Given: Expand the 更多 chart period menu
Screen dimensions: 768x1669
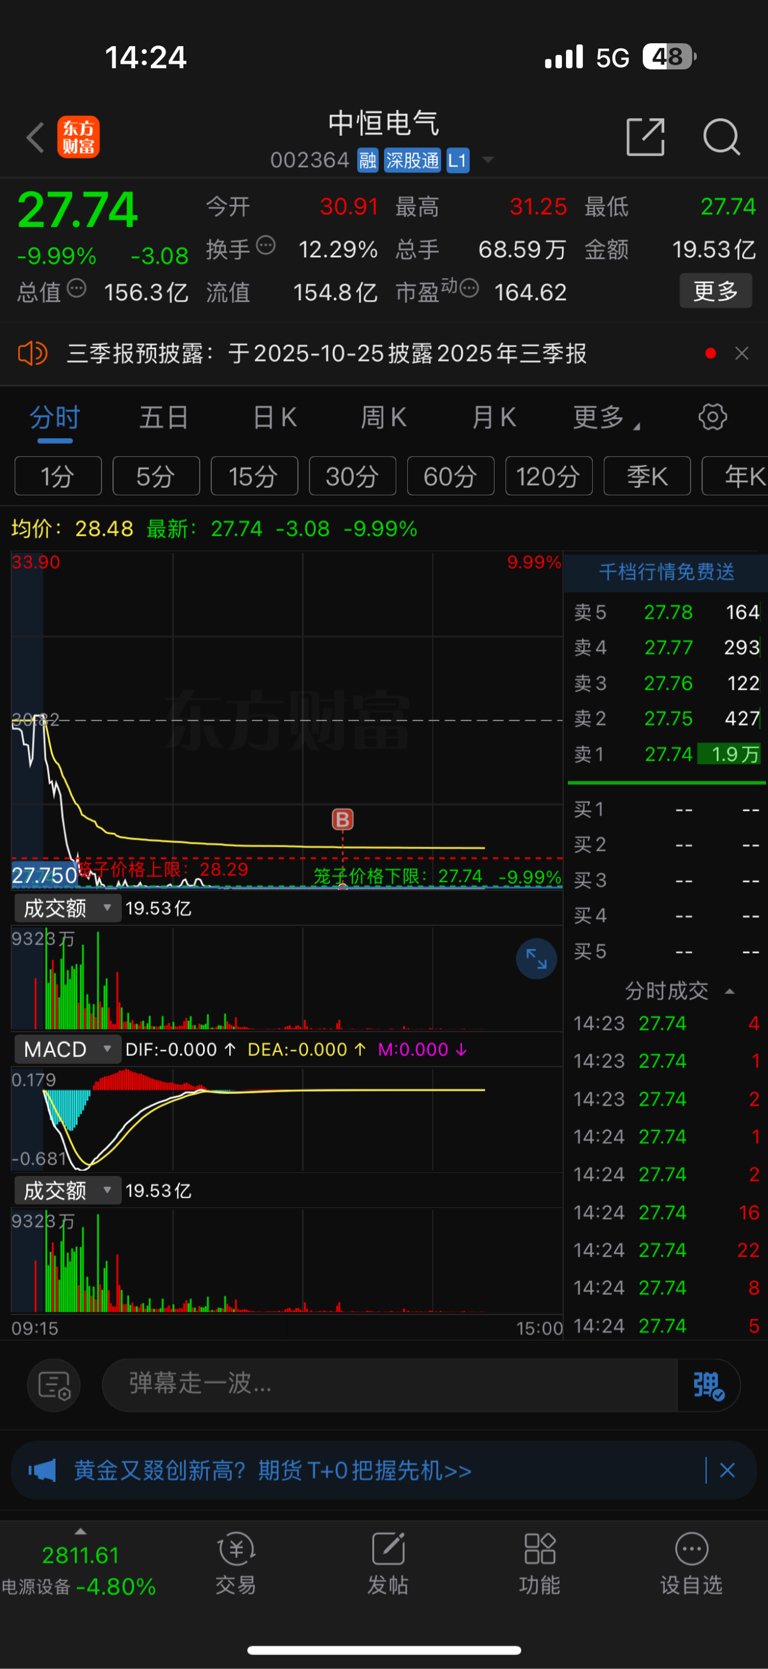Looking at the screenshot, I should [x=606, y=417].
